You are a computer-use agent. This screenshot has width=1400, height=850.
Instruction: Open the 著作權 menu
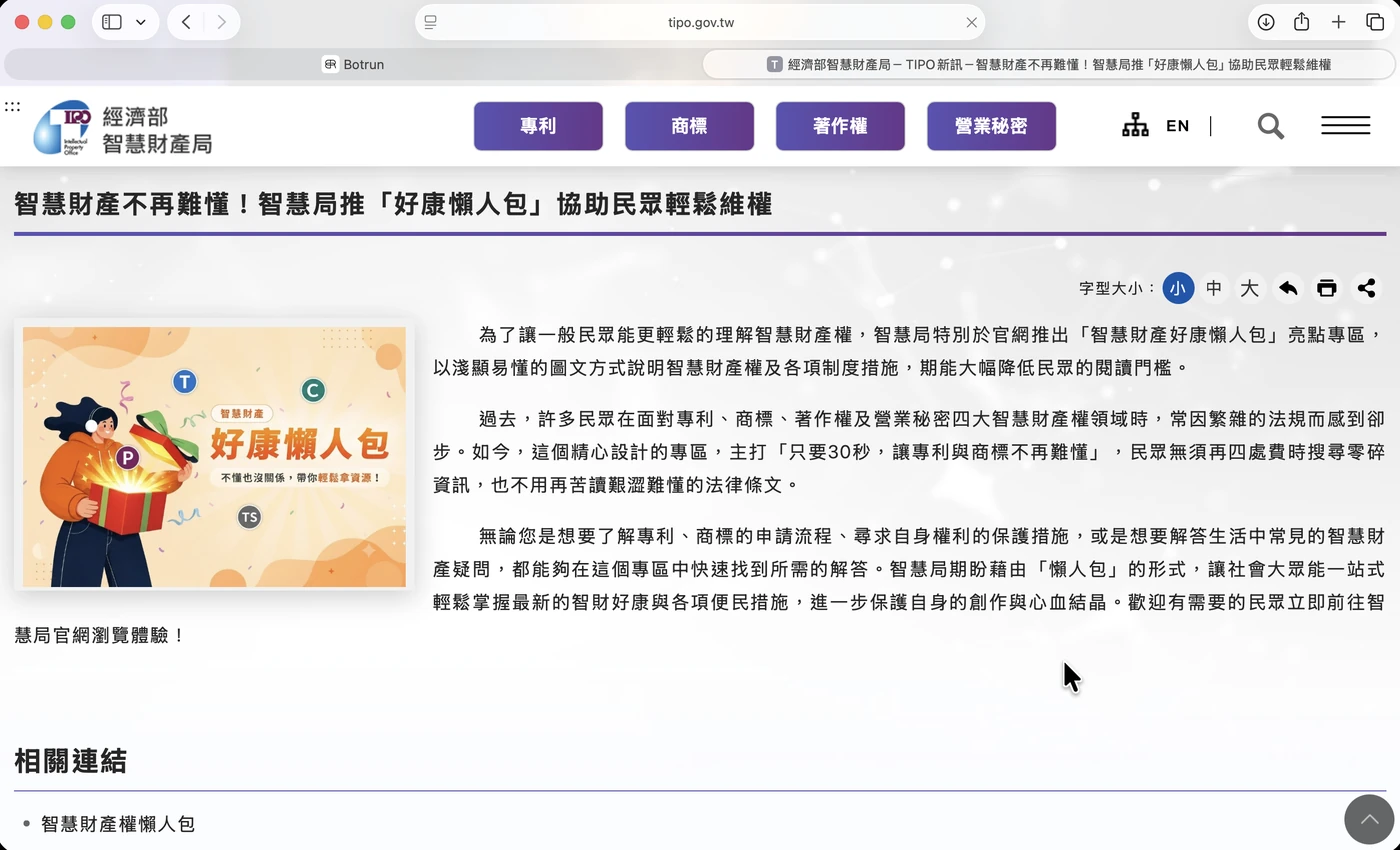click(840, 126)
